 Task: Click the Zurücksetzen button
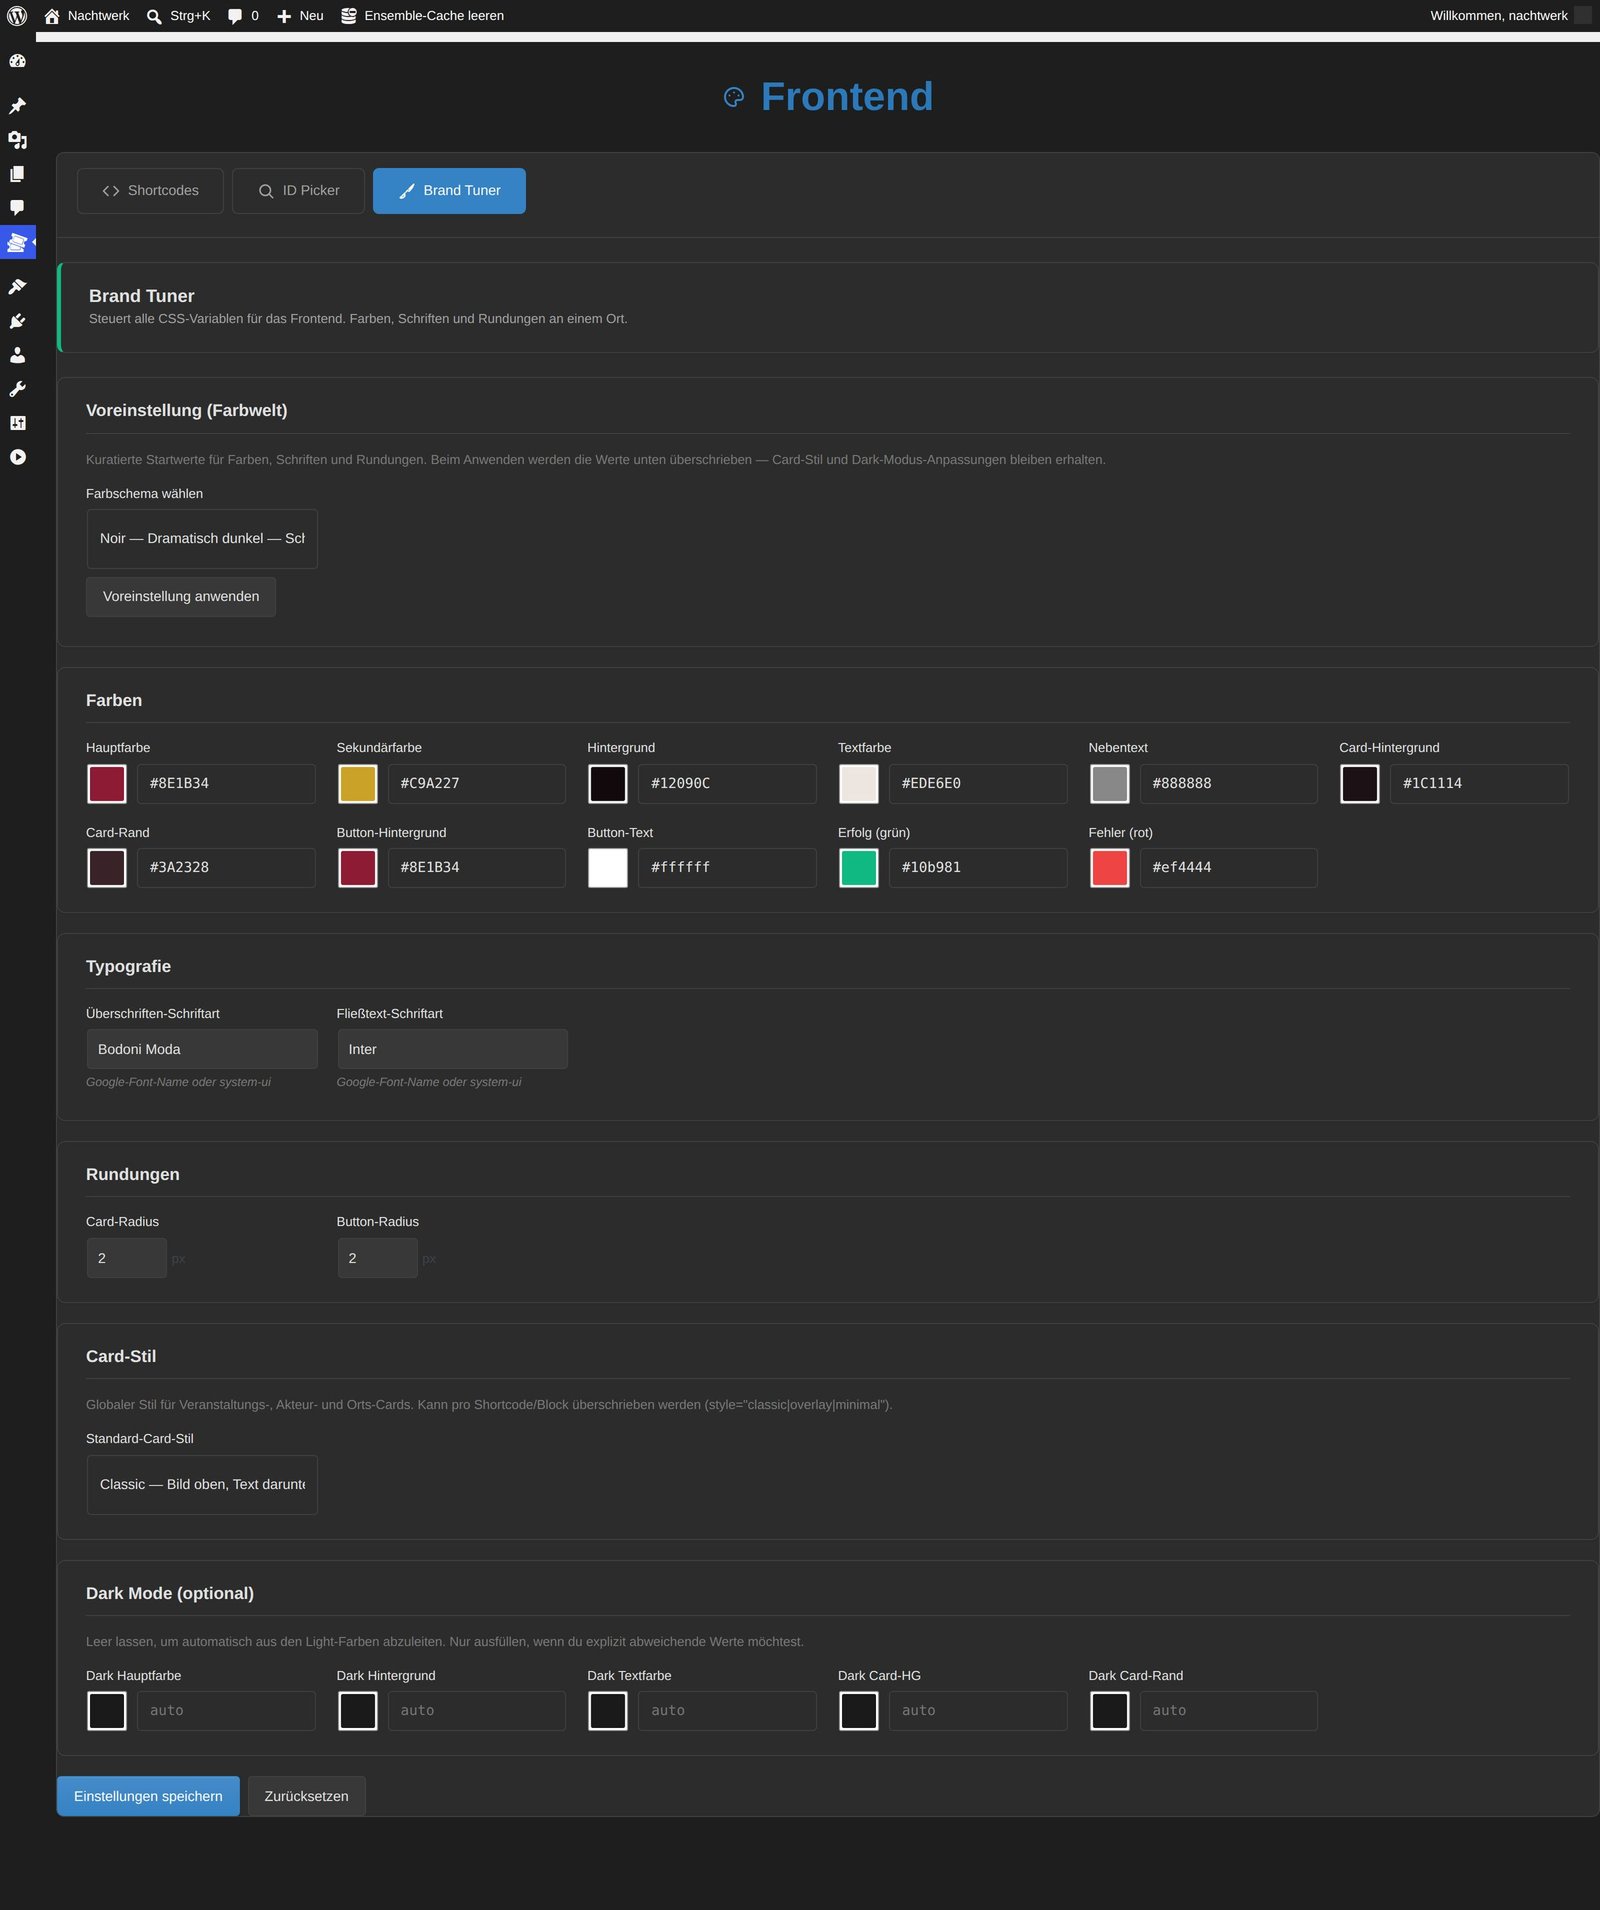(307, 1797)
